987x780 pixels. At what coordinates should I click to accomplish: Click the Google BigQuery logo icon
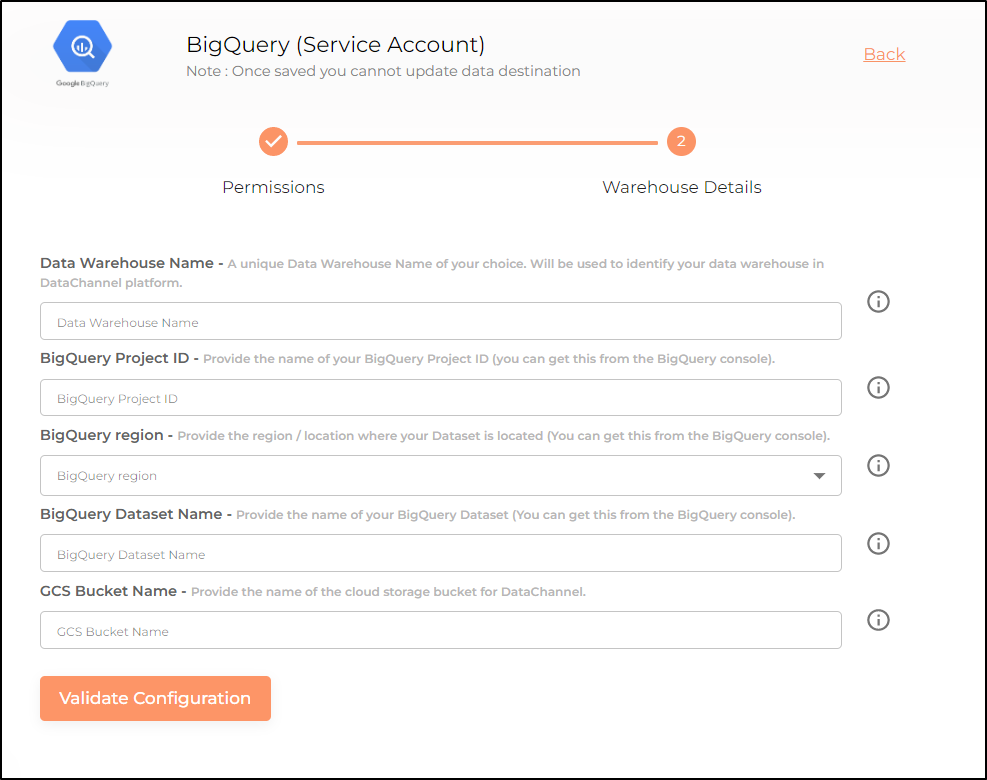82,53
